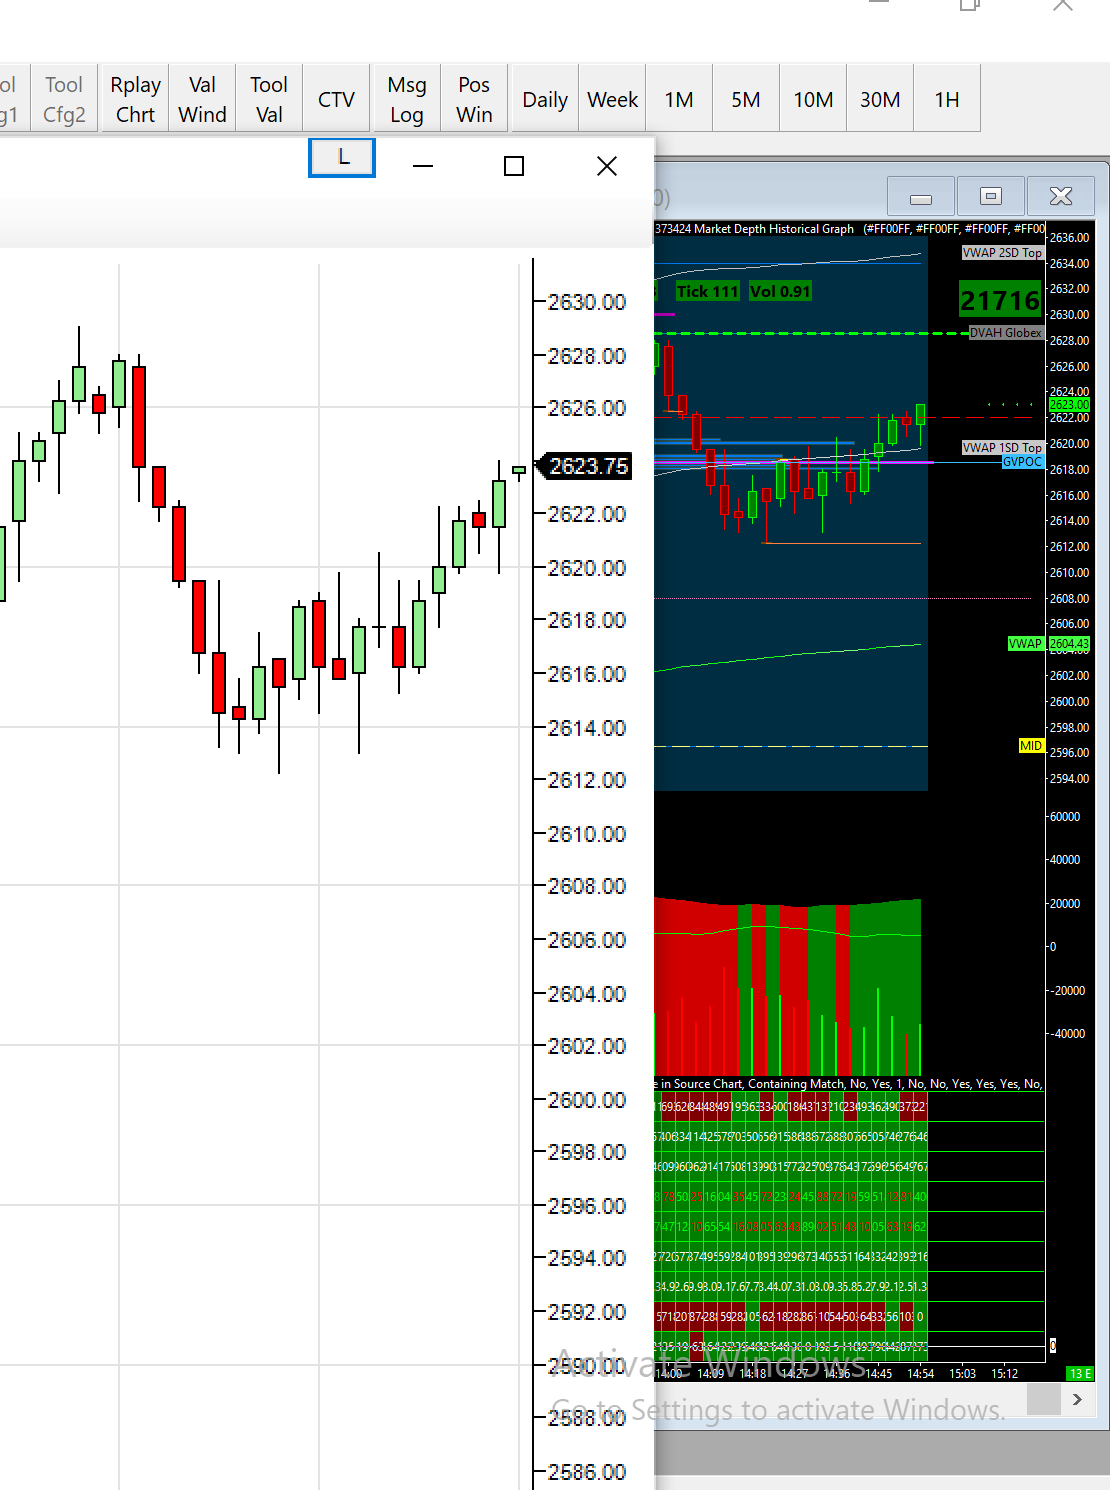Click the -40000 volume scale value
Screen dimensions: 1110x1490
click(x=1067, y=1034)
